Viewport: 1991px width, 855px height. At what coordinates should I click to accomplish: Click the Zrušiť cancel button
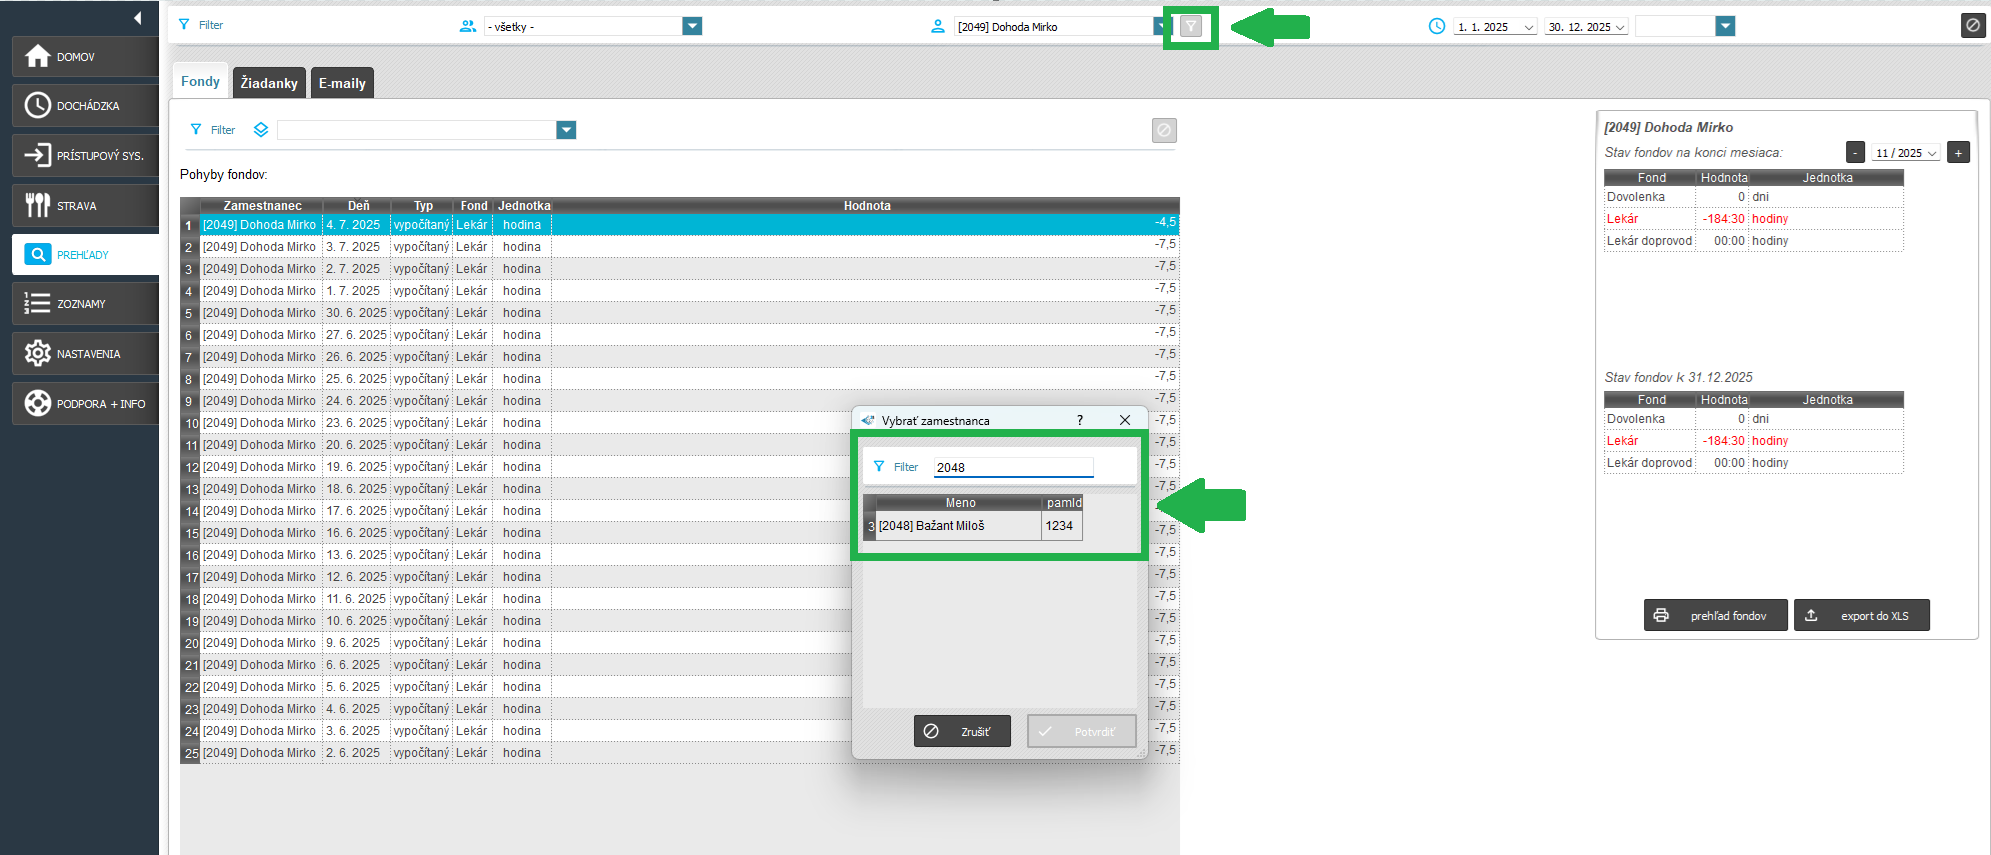962,731
